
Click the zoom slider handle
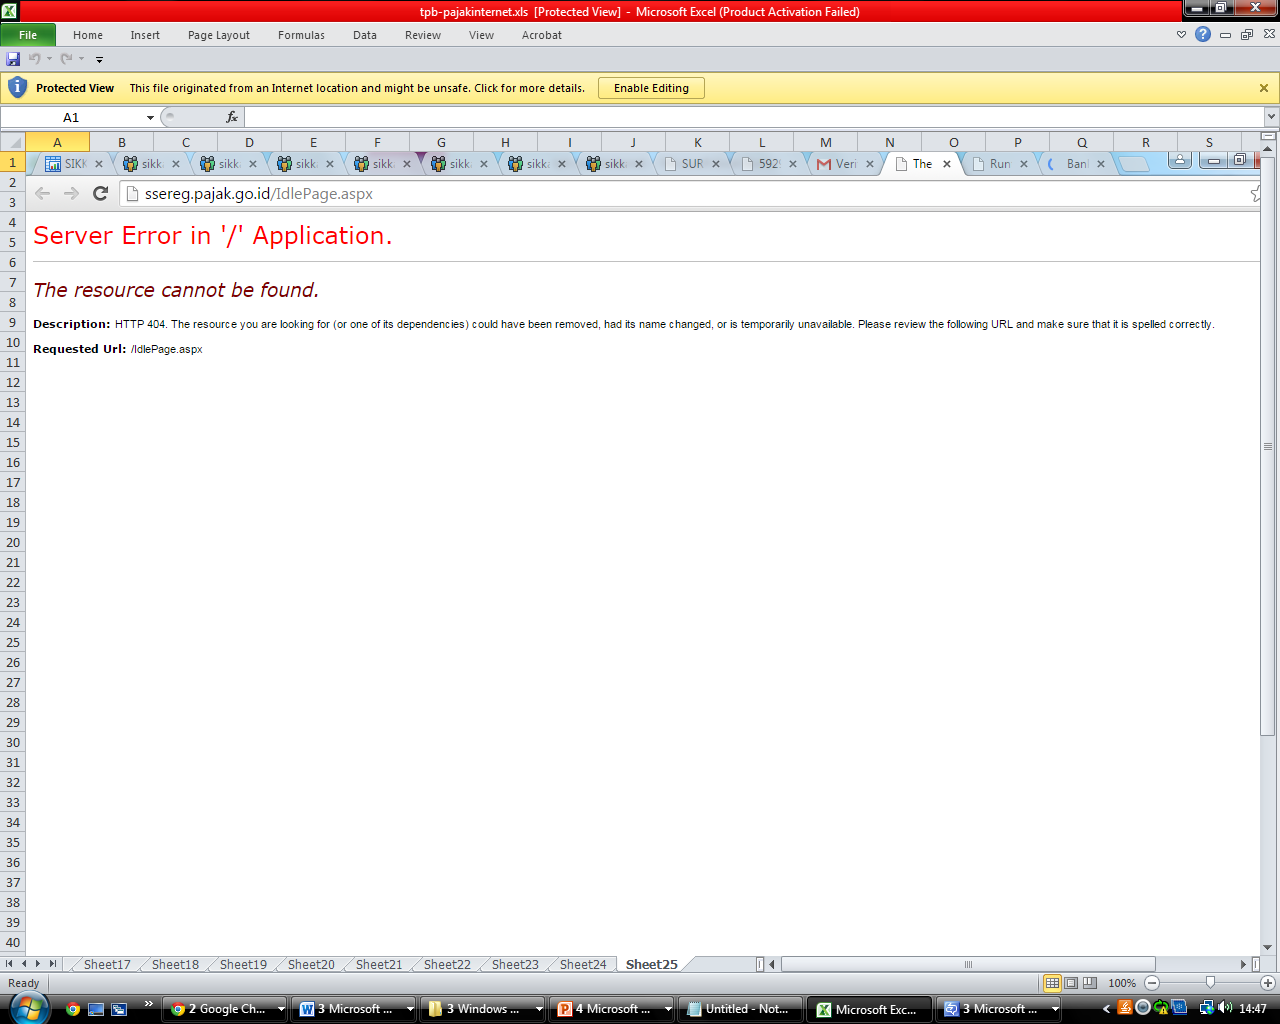click(1210, 983)
